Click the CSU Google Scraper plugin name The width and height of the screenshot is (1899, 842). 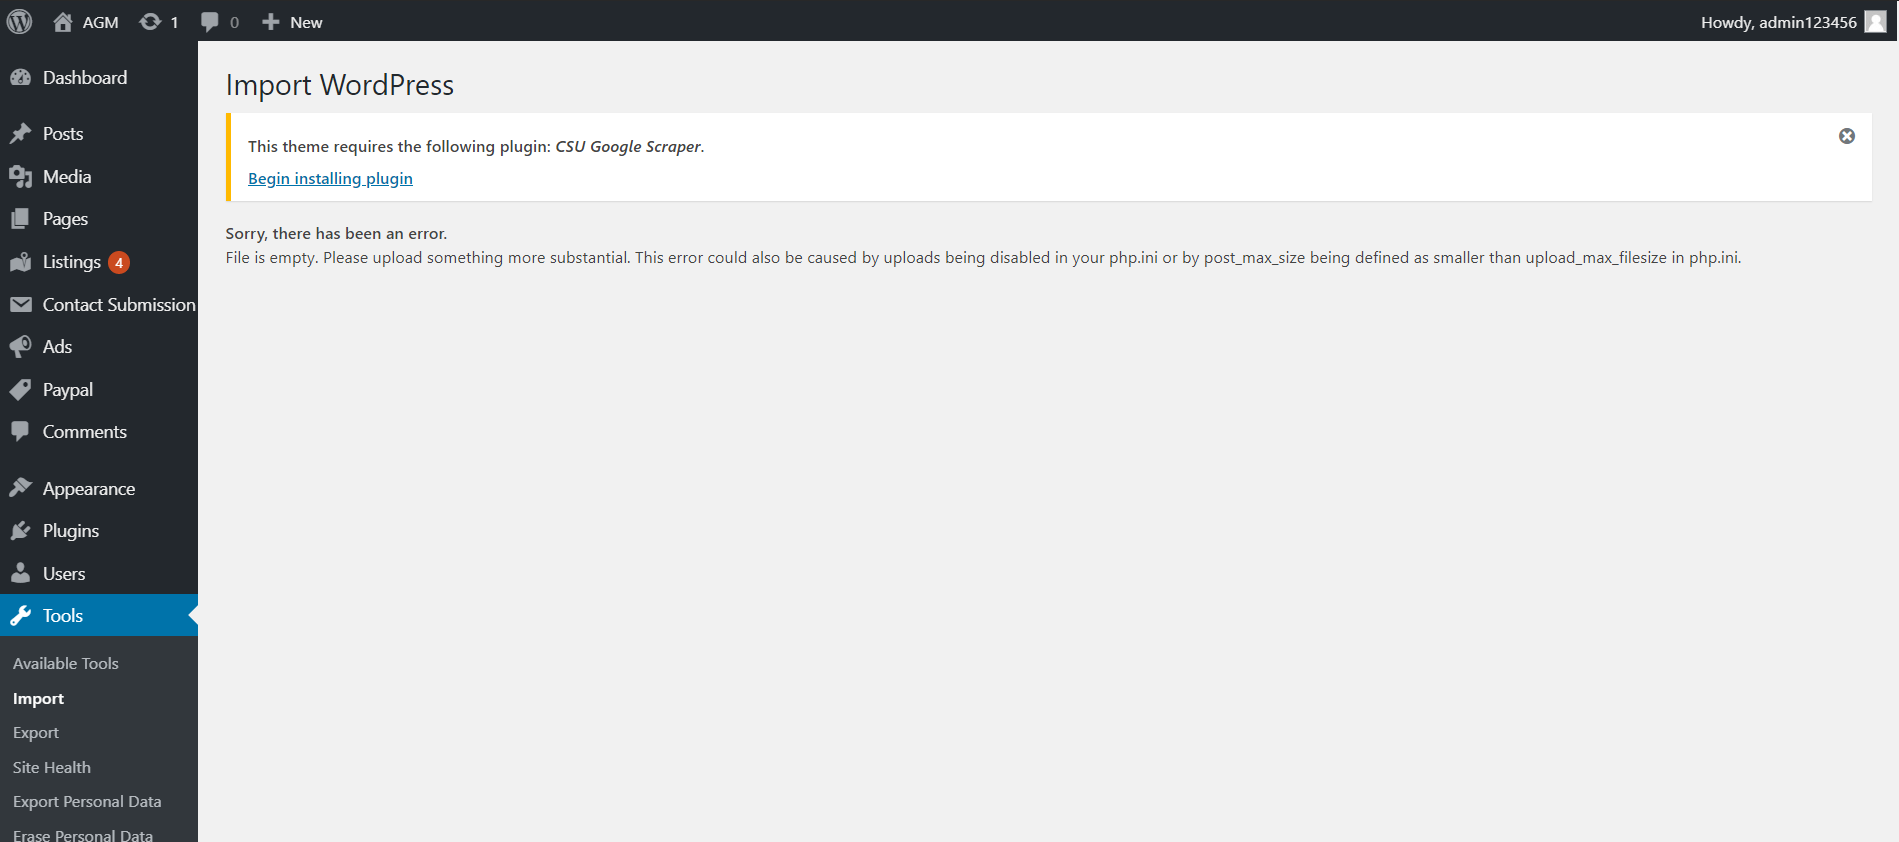[x=628, y=146]
